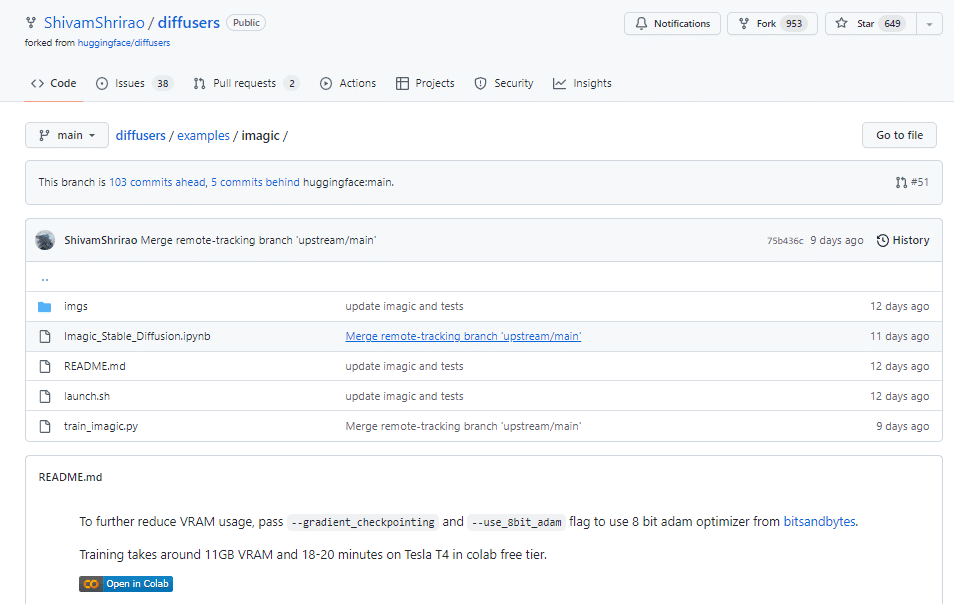Open the imgs row commit message

404,306
